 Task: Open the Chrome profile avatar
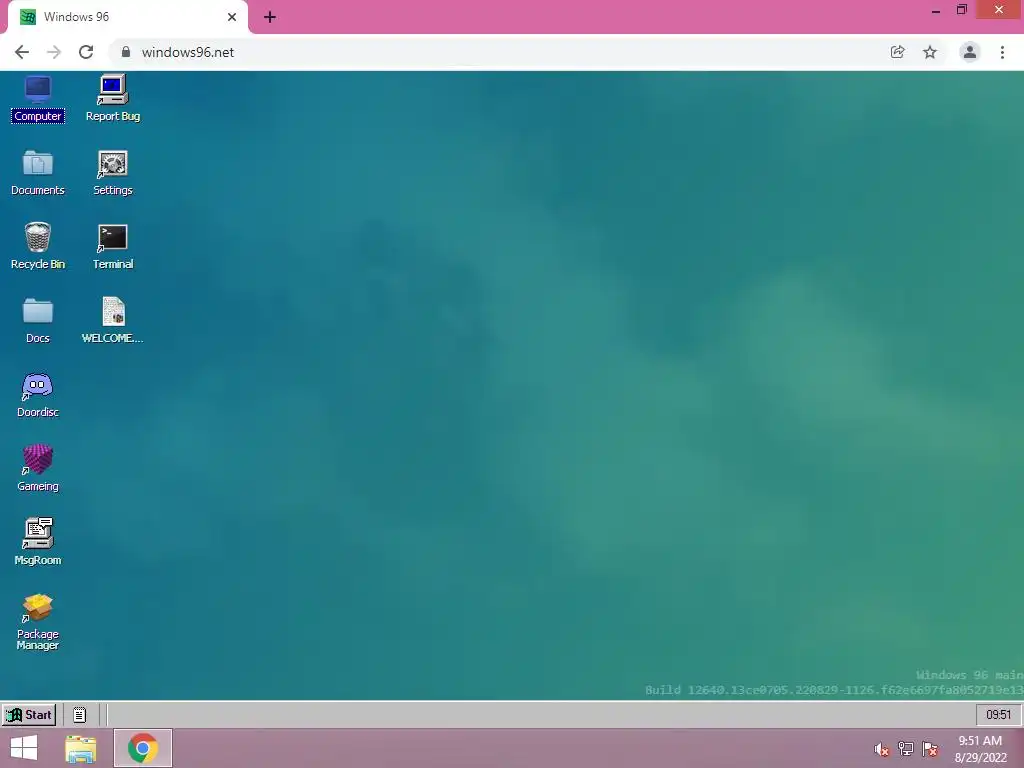[x=970, y=52]
